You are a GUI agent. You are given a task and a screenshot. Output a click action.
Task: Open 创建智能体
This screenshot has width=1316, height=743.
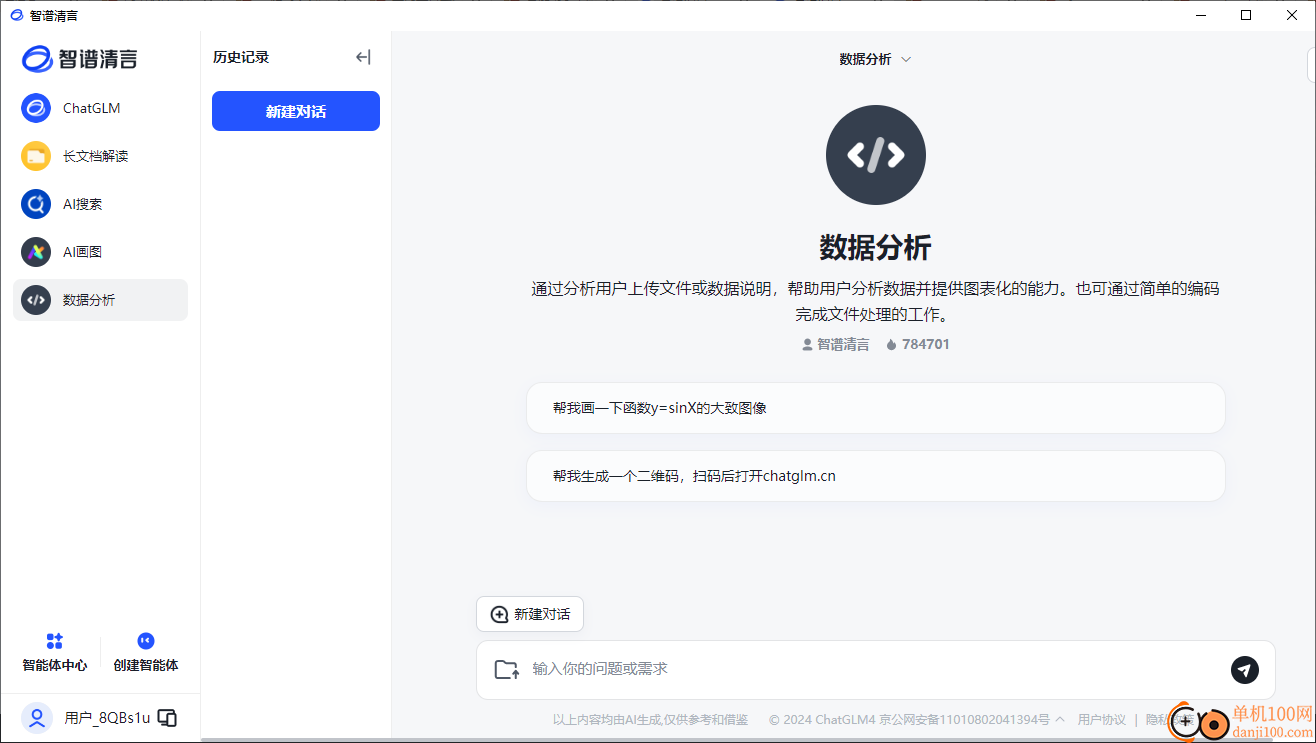146,652
